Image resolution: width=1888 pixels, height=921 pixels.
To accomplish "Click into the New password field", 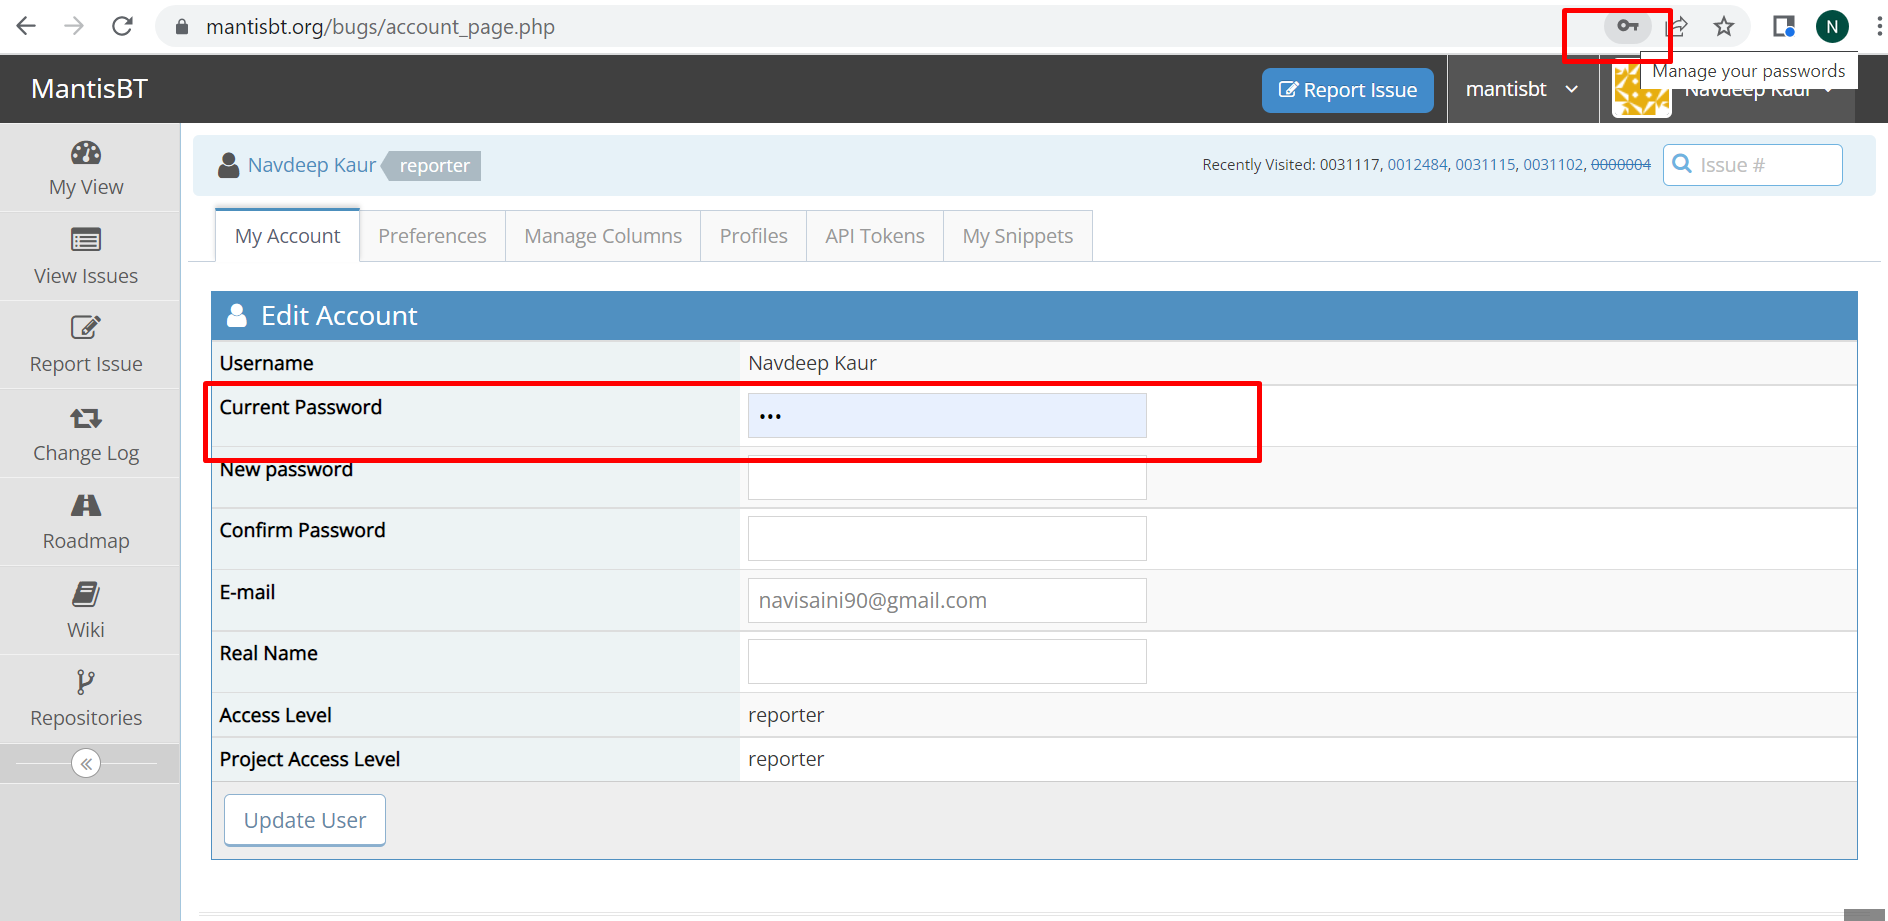I will (x=946, y=479).
